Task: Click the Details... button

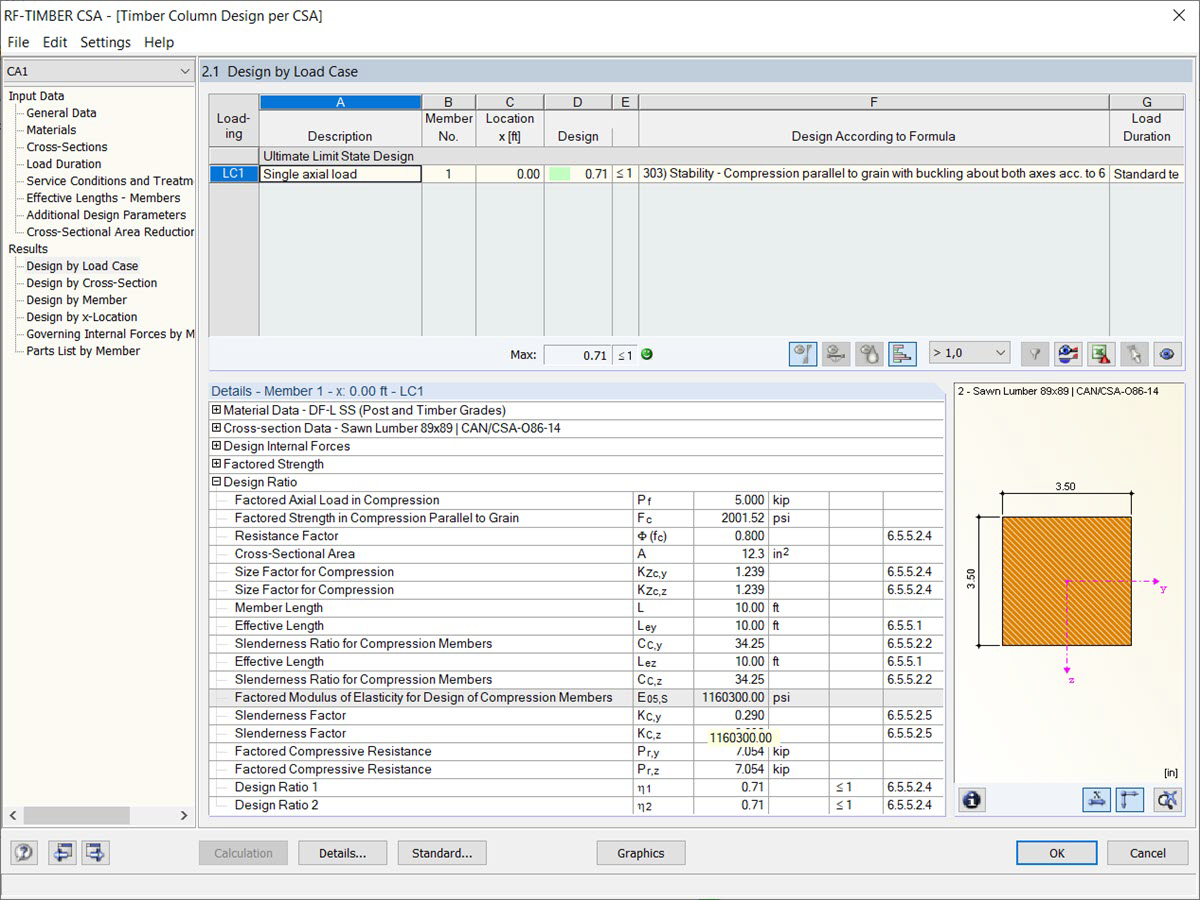Action: pos(342,852)
